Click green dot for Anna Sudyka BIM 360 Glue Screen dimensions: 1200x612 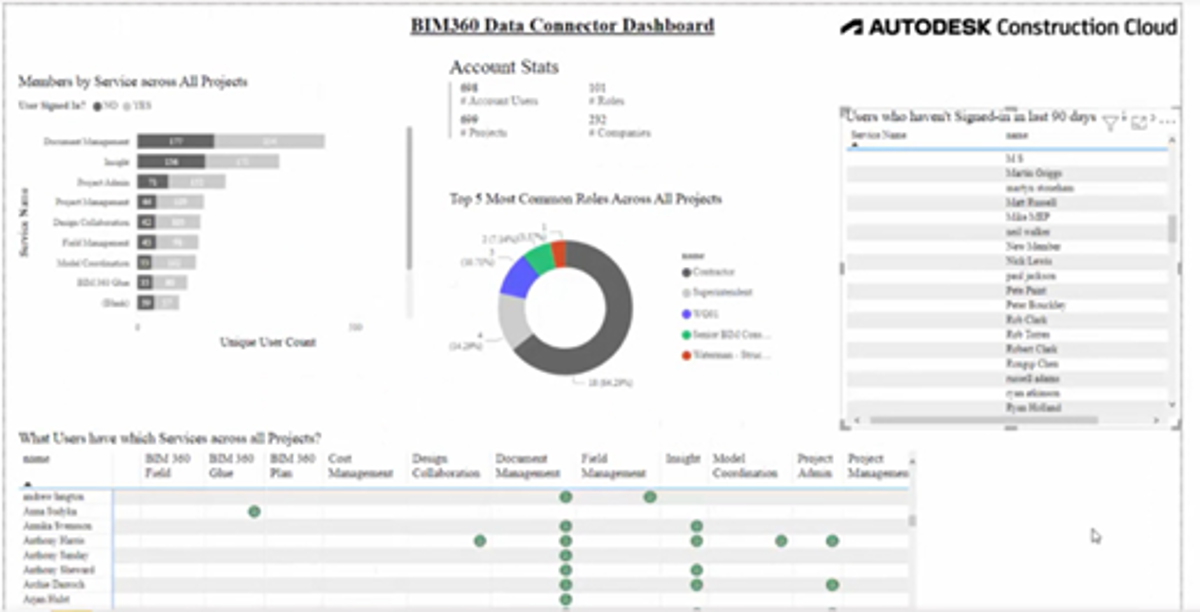coord(254,511)
